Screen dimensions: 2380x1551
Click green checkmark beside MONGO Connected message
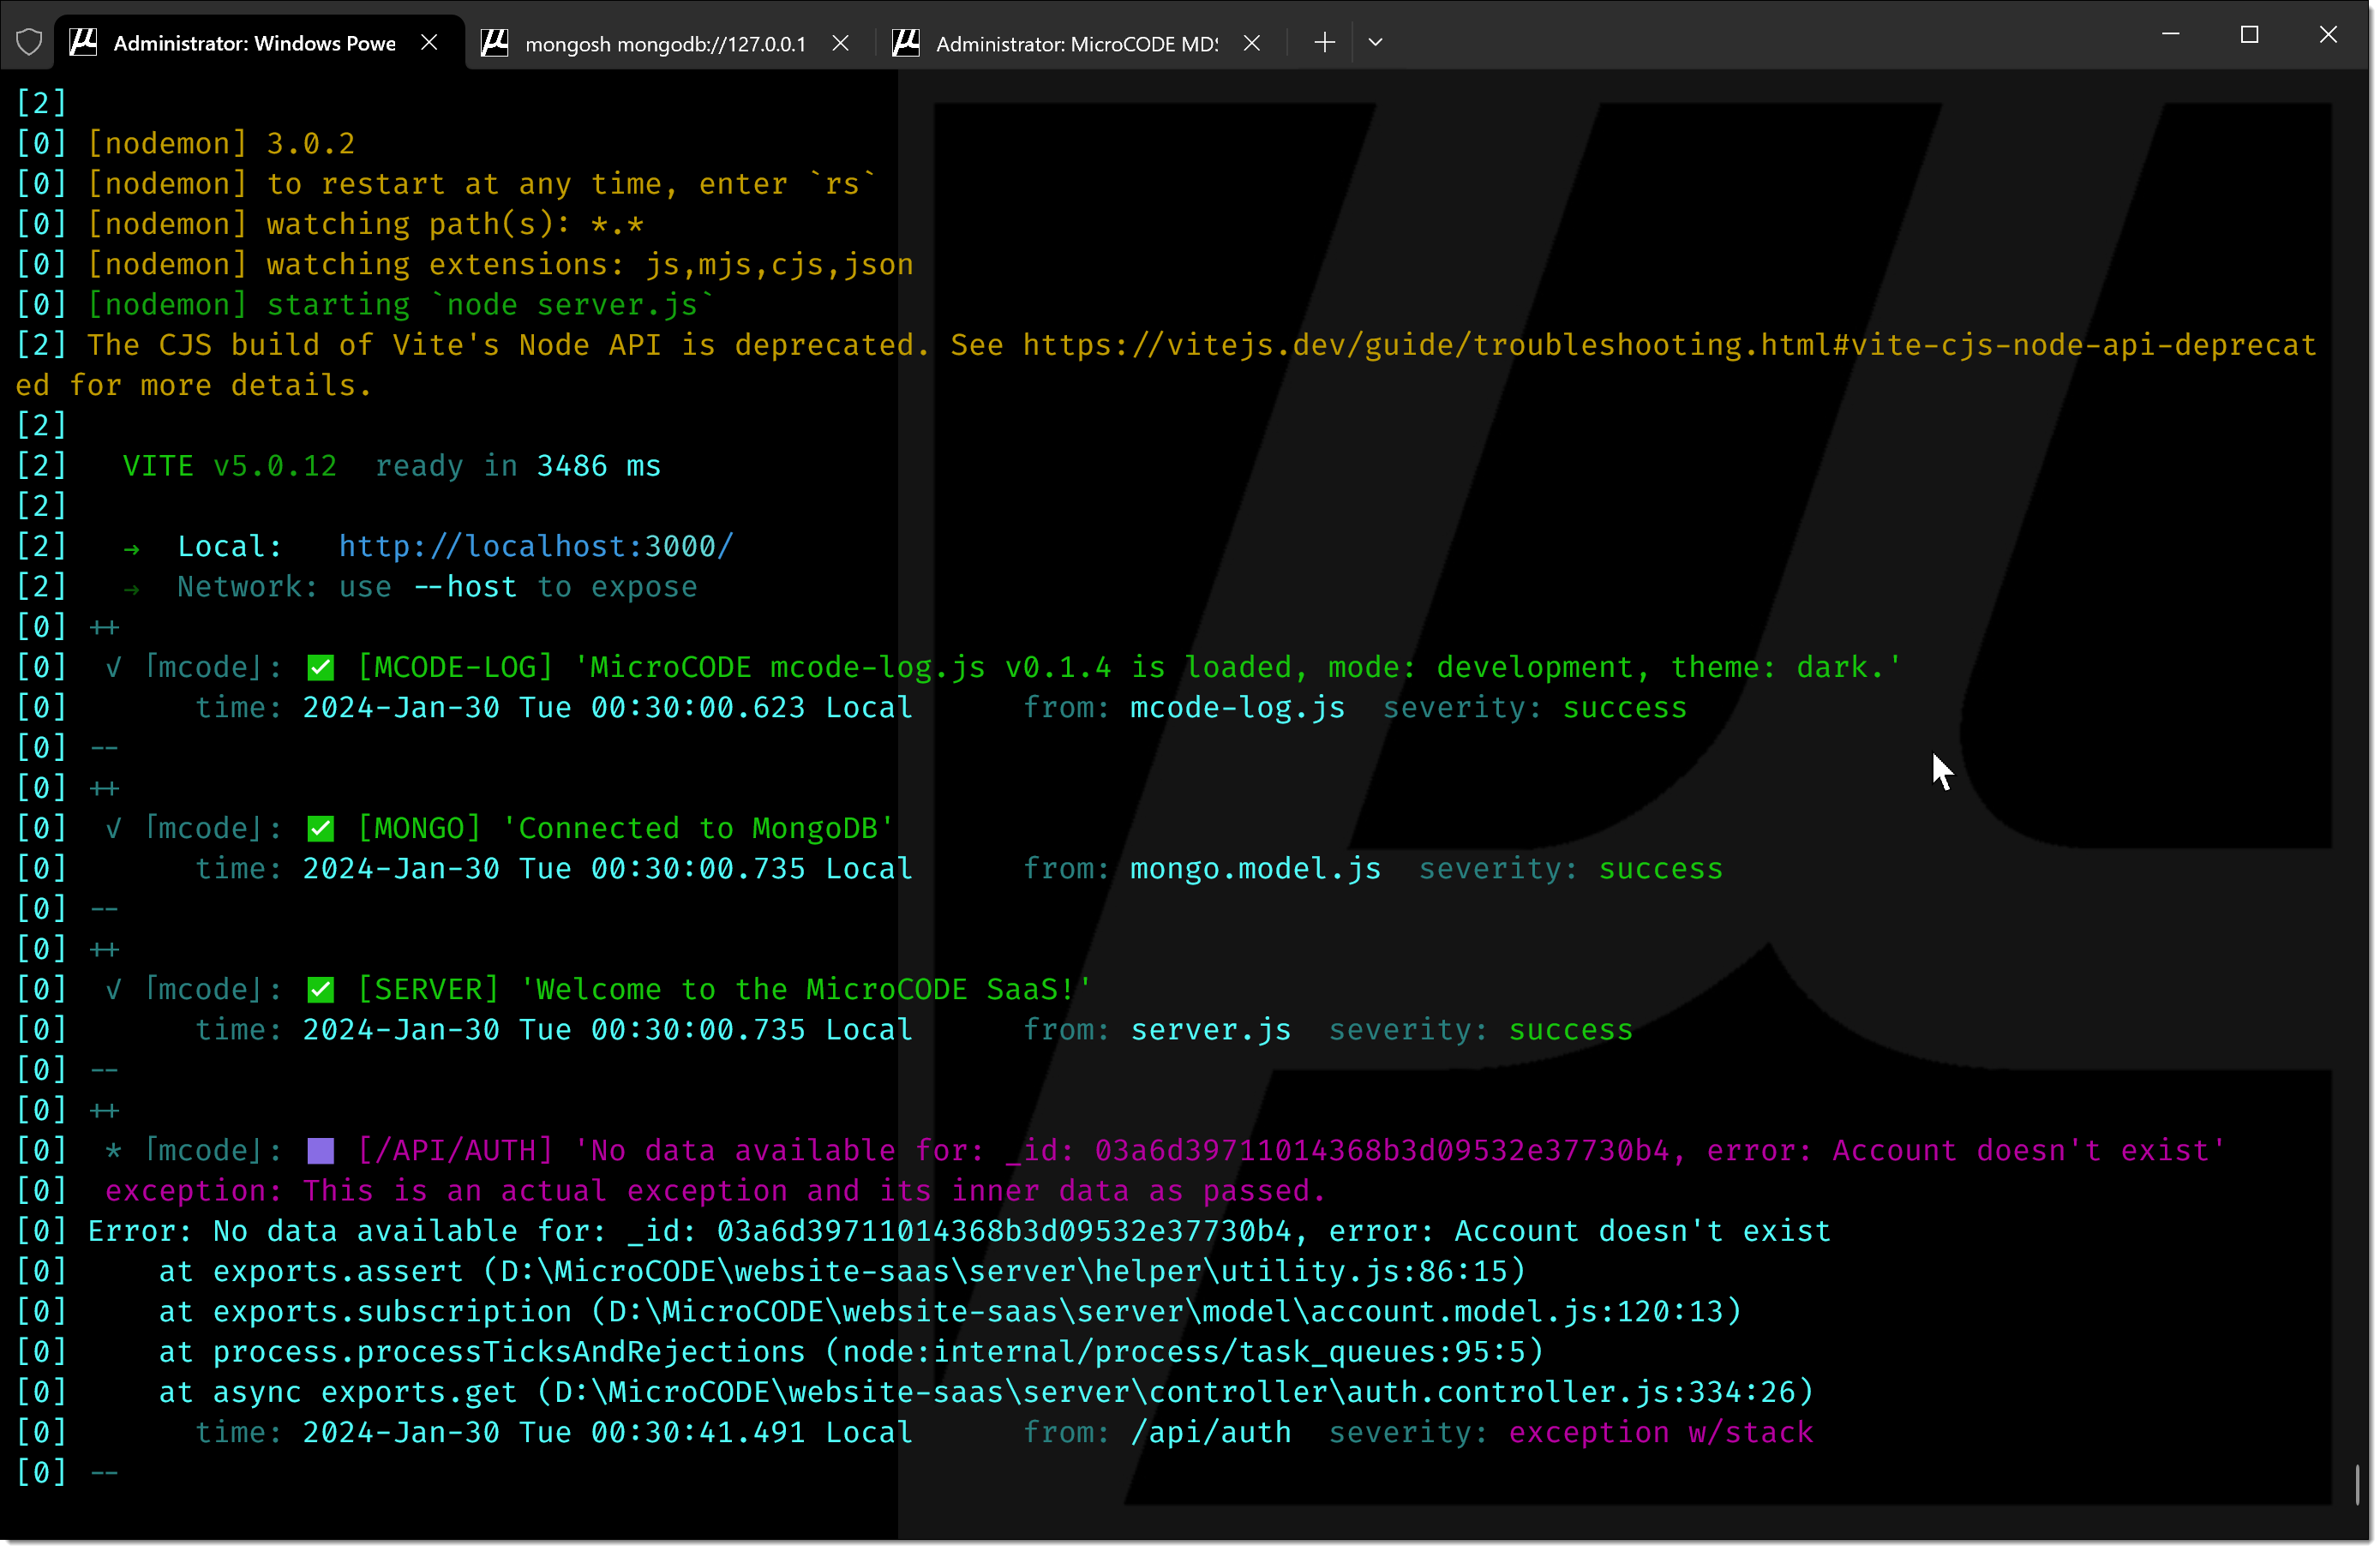point(321,830)
